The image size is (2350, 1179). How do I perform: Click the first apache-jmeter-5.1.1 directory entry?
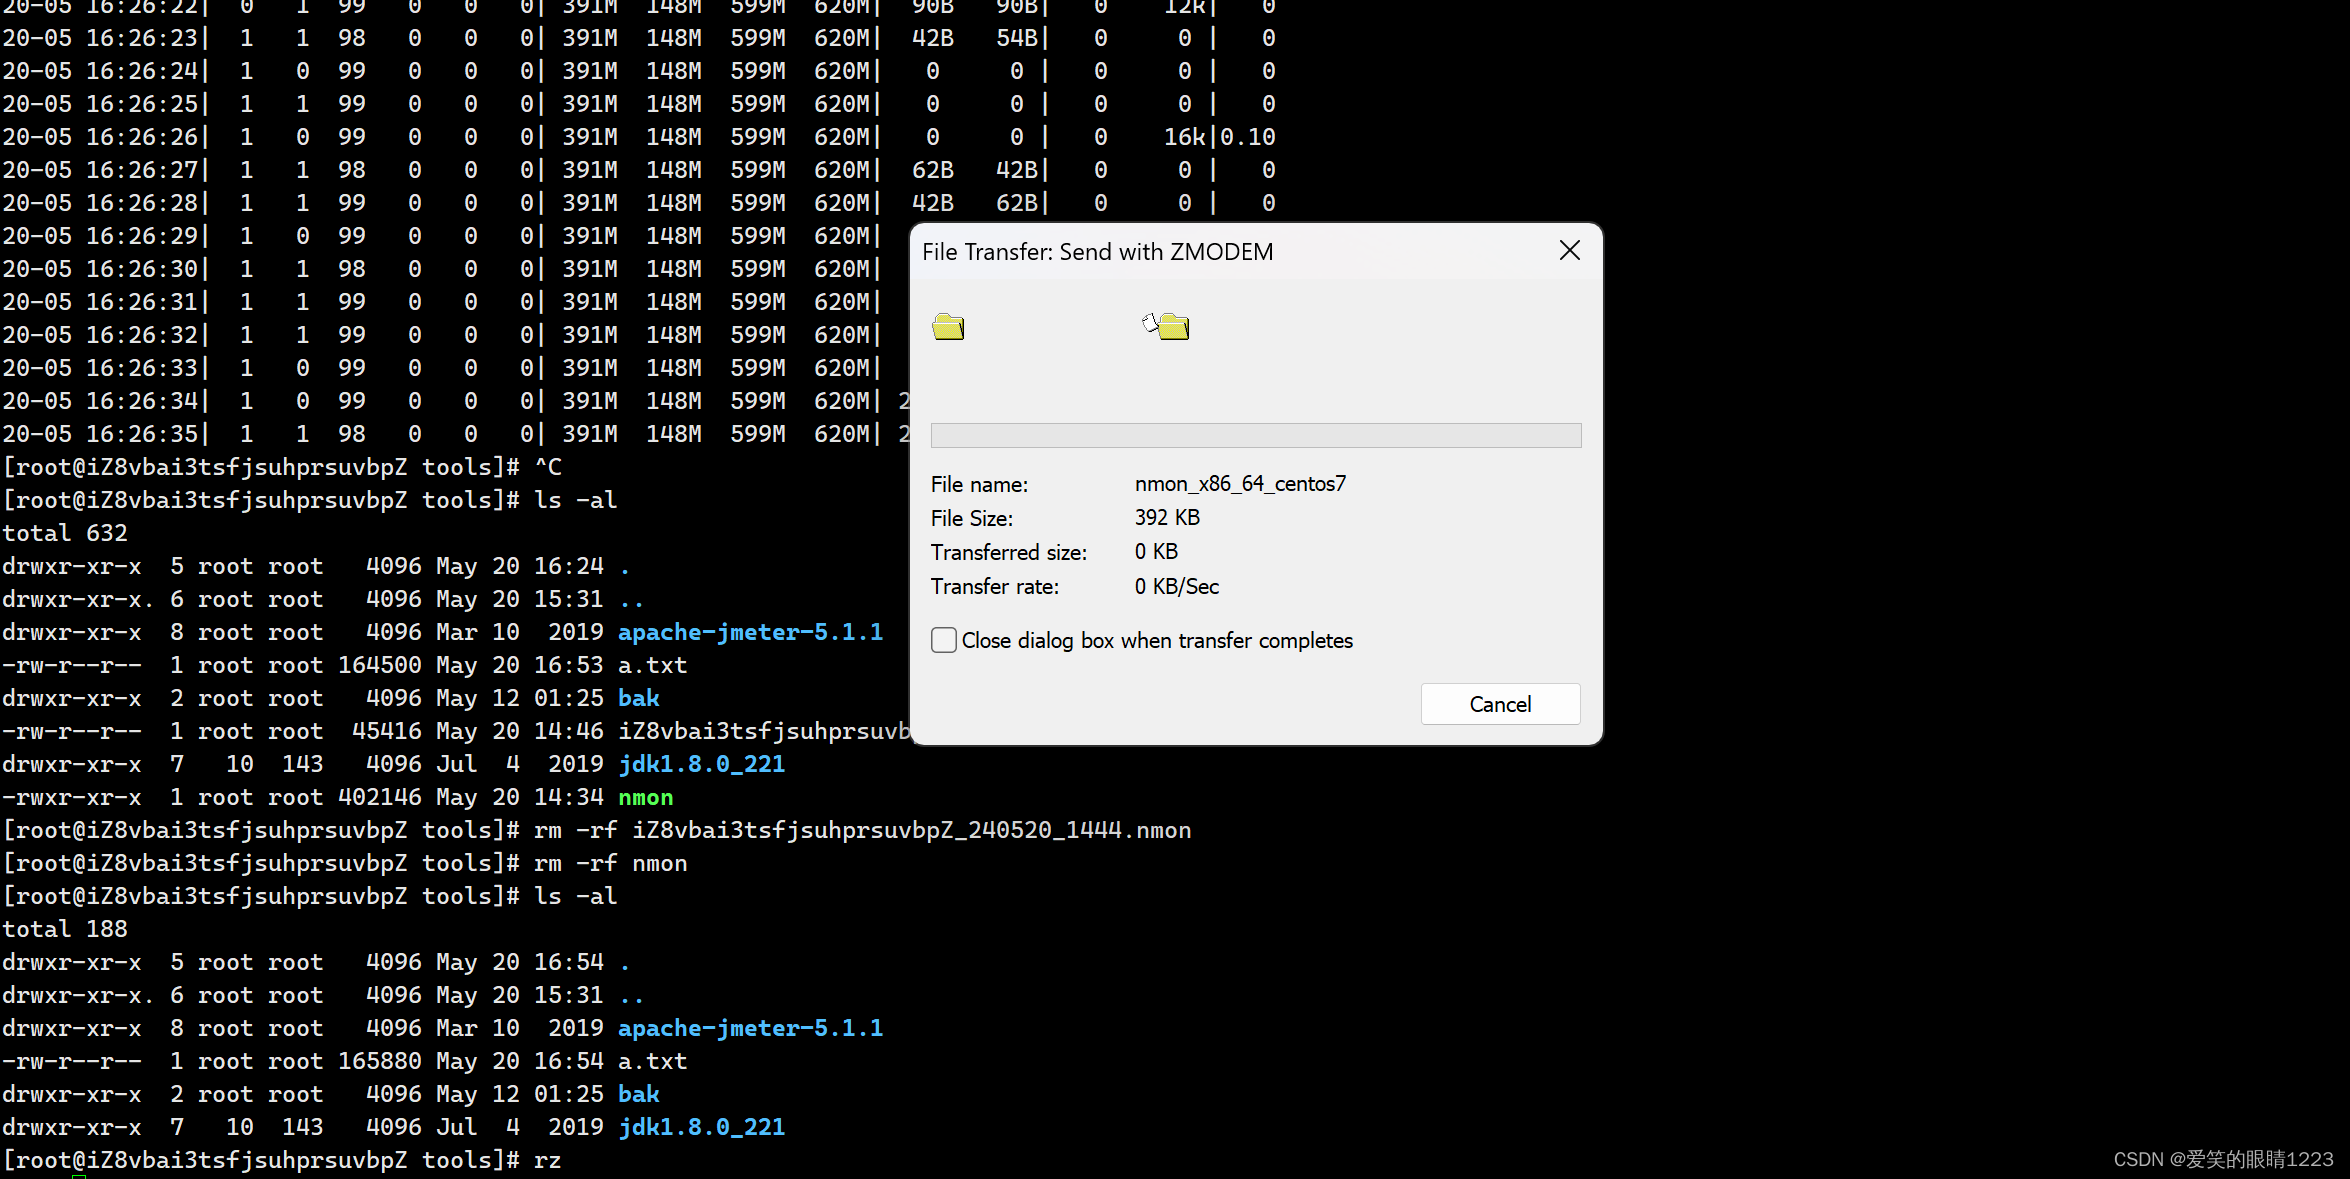[750, 633]
